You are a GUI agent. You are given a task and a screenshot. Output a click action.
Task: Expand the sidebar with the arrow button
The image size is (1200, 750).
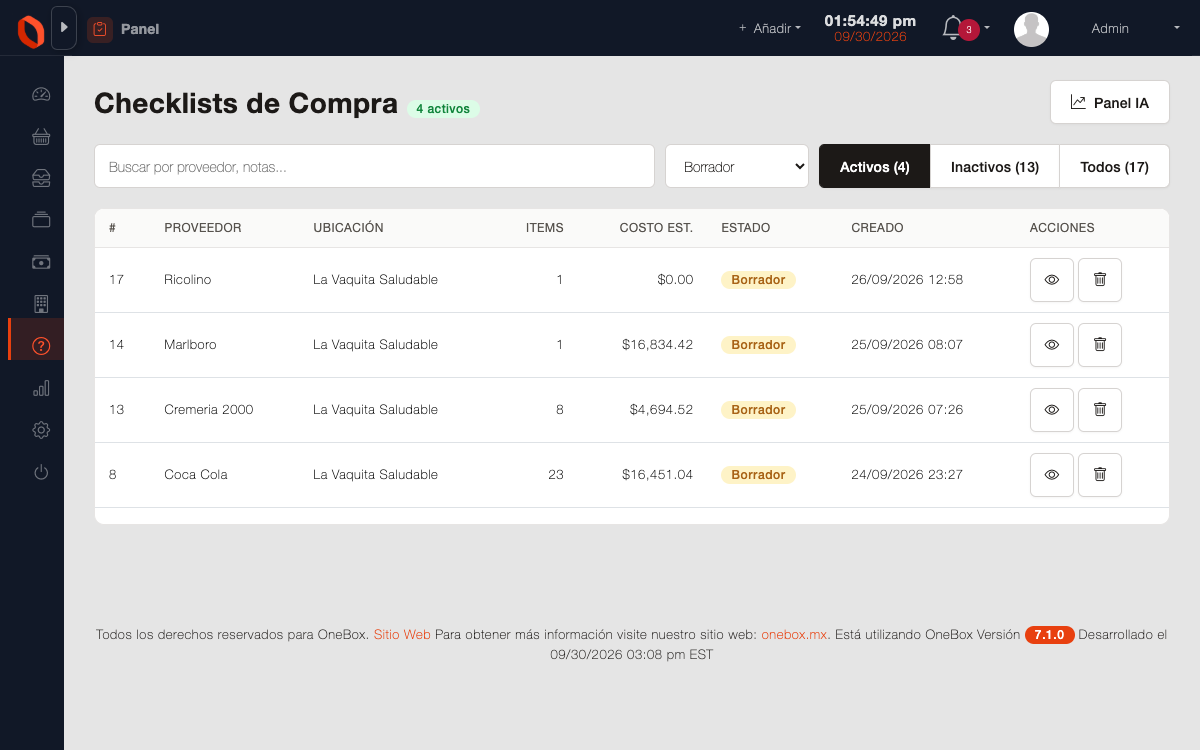tap(64, 28)
